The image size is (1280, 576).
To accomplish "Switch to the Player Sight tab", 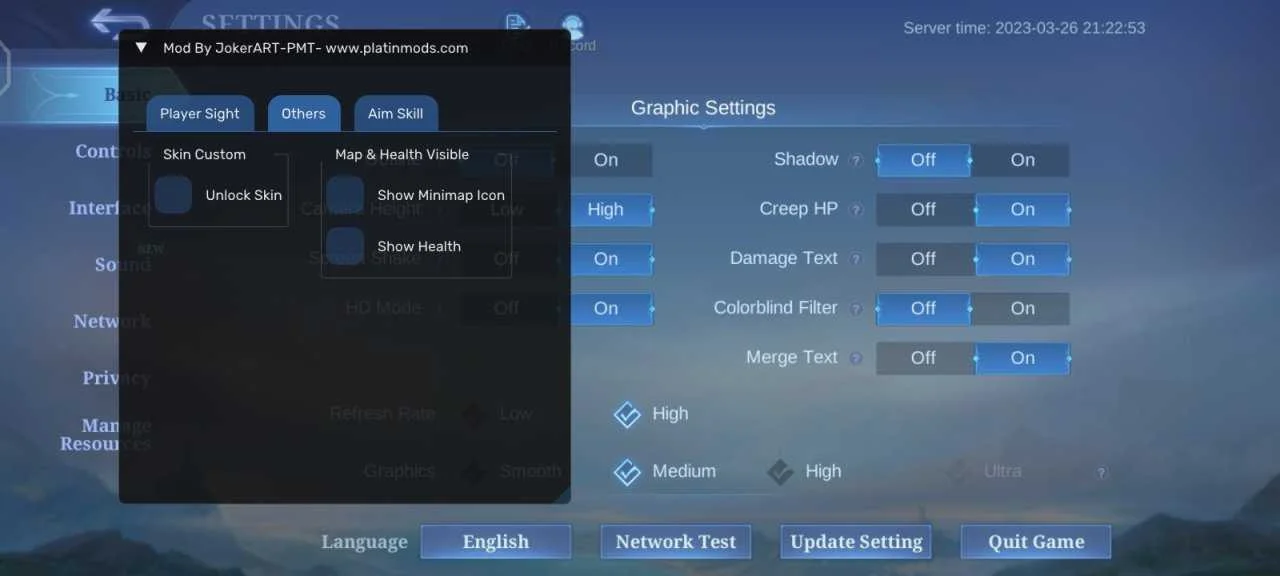I will pyautogui.click(x=200, y=114).
